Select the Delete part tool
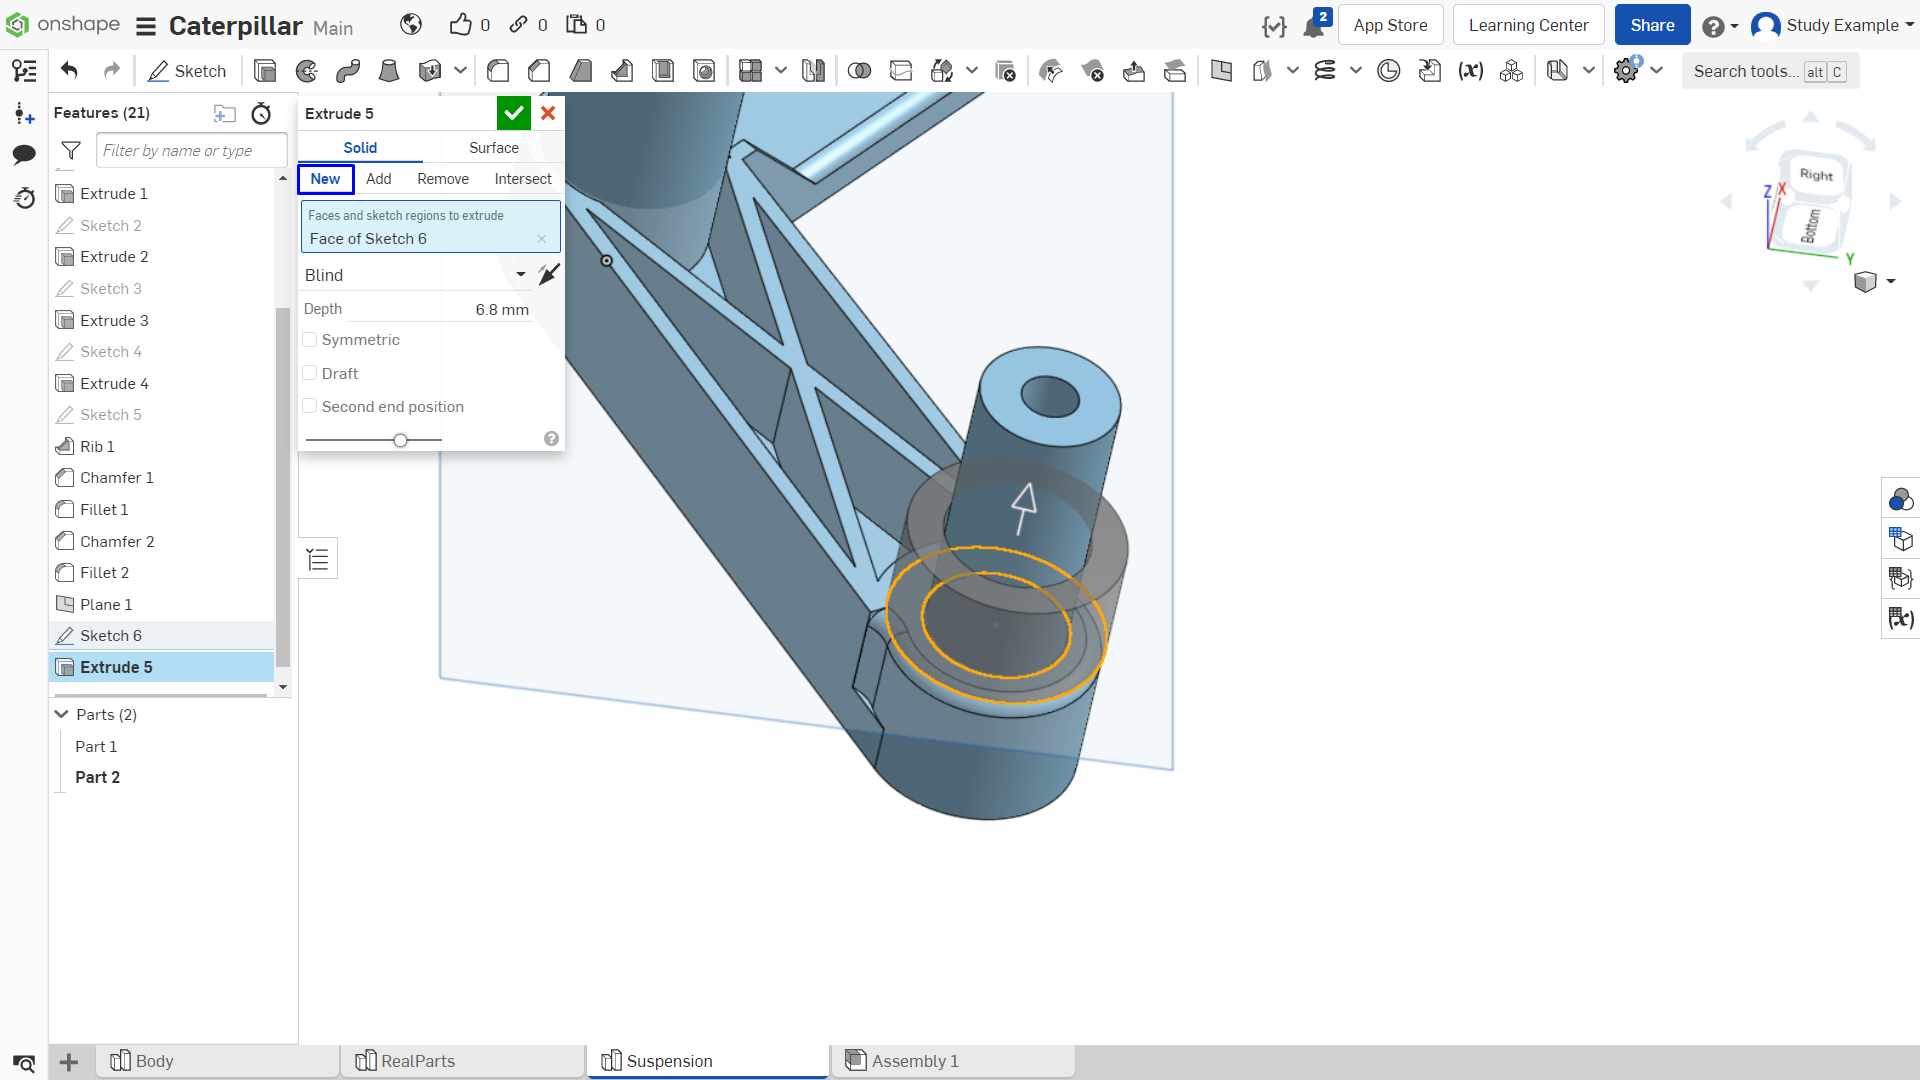 click(1006, 71)
